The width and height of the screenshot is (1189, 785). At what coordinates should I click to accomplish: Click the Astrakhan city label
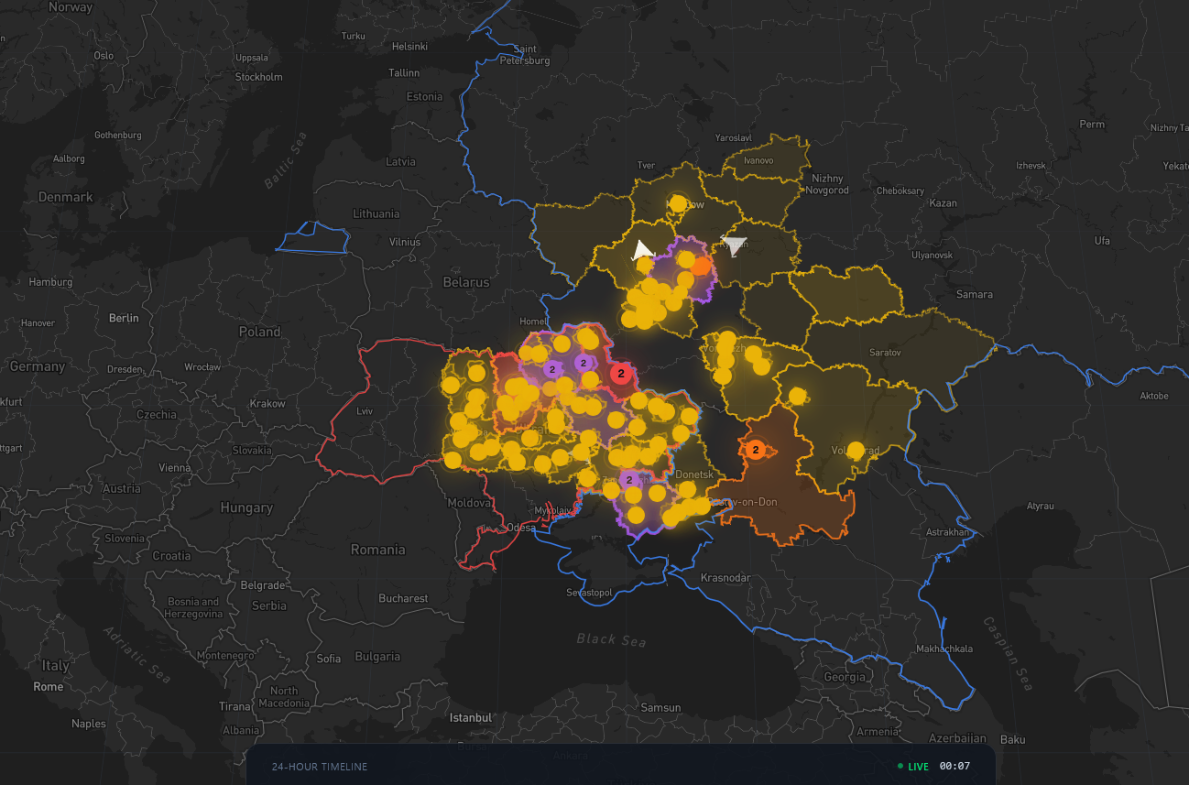947,532
